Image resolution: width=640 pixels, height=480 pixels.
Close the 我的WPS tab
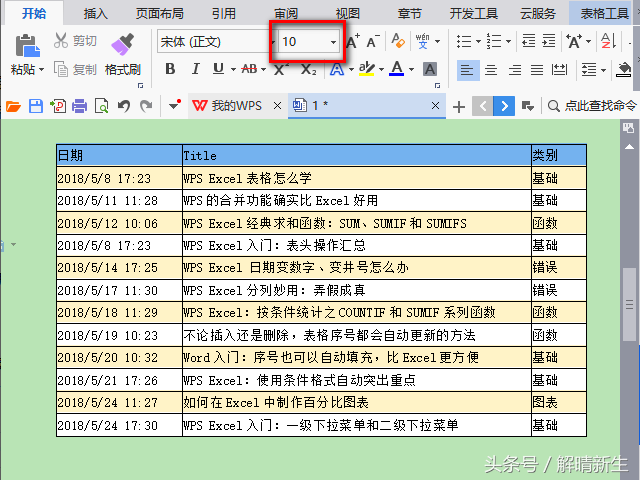click(277, 106)
